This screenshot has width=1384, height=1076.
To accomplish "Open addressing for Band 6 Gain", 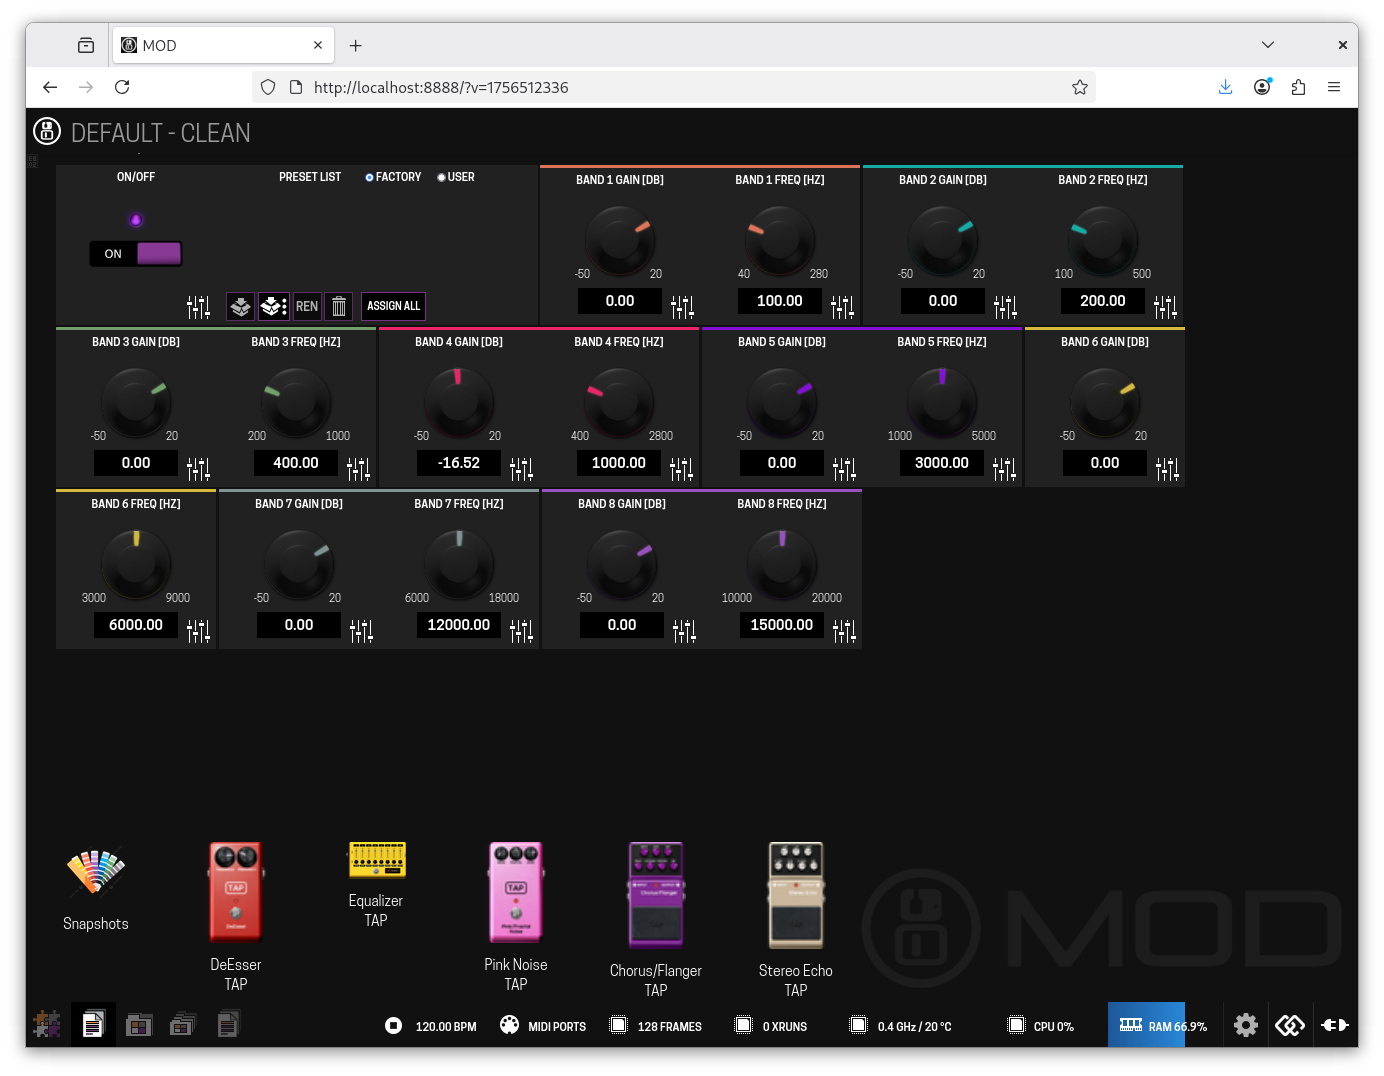I will 1167,469.
